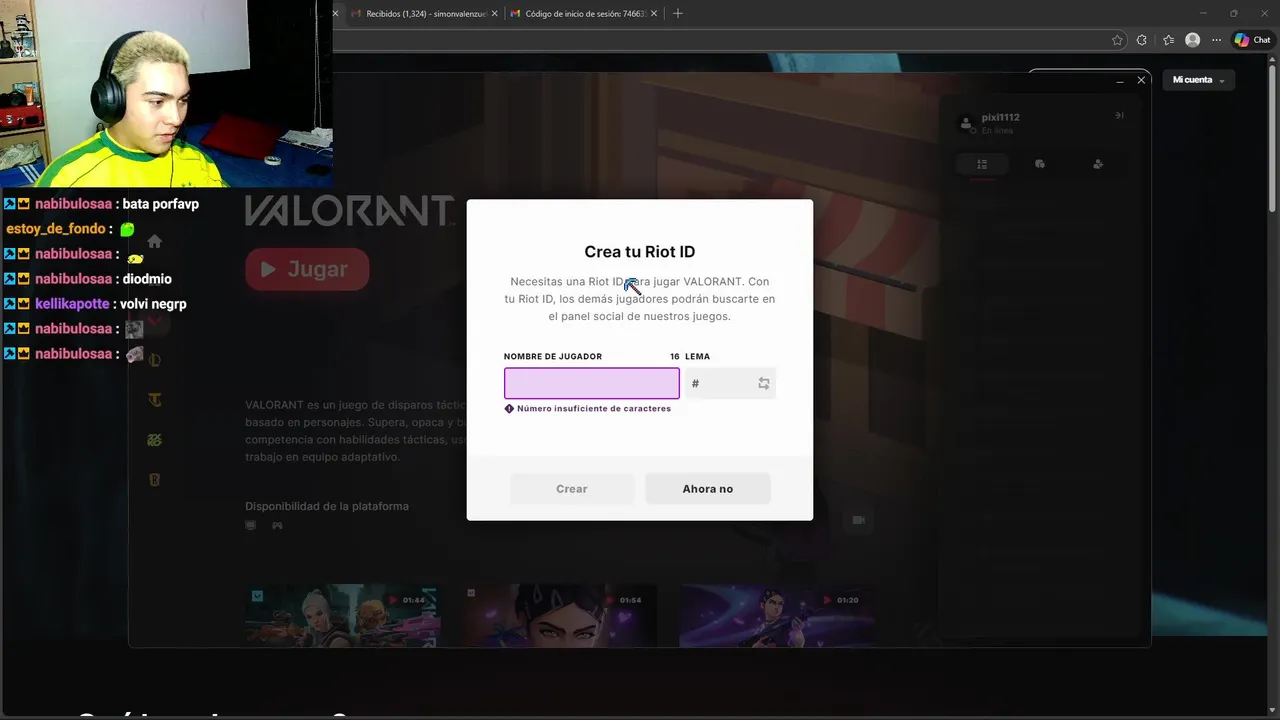Close the Riot Client window

coord(1141,80)
